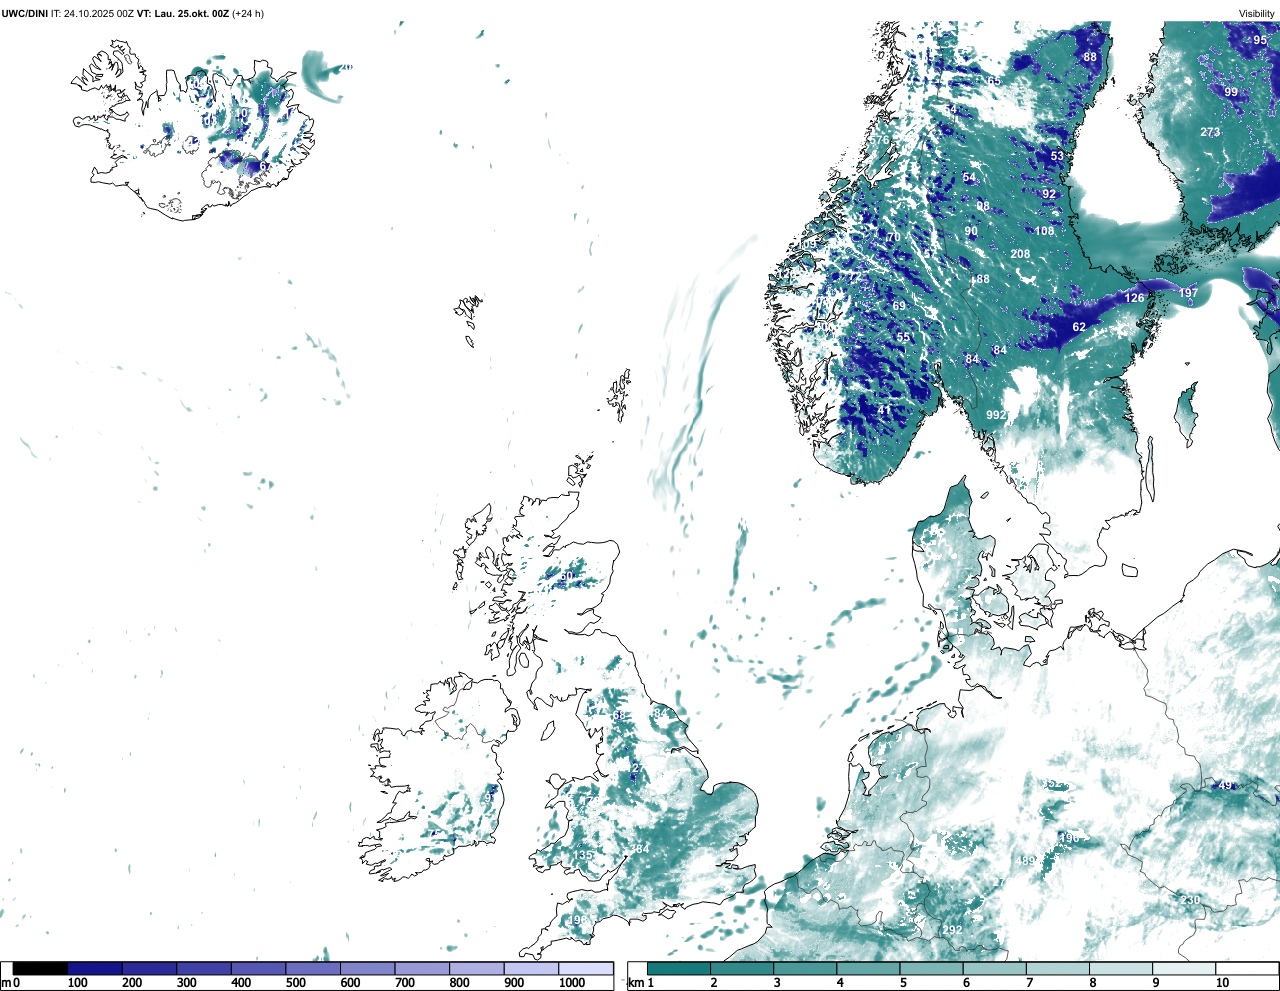1280x991 pixels.
Task: Click the '49' value in dark blue patch
Action: 1226,786
